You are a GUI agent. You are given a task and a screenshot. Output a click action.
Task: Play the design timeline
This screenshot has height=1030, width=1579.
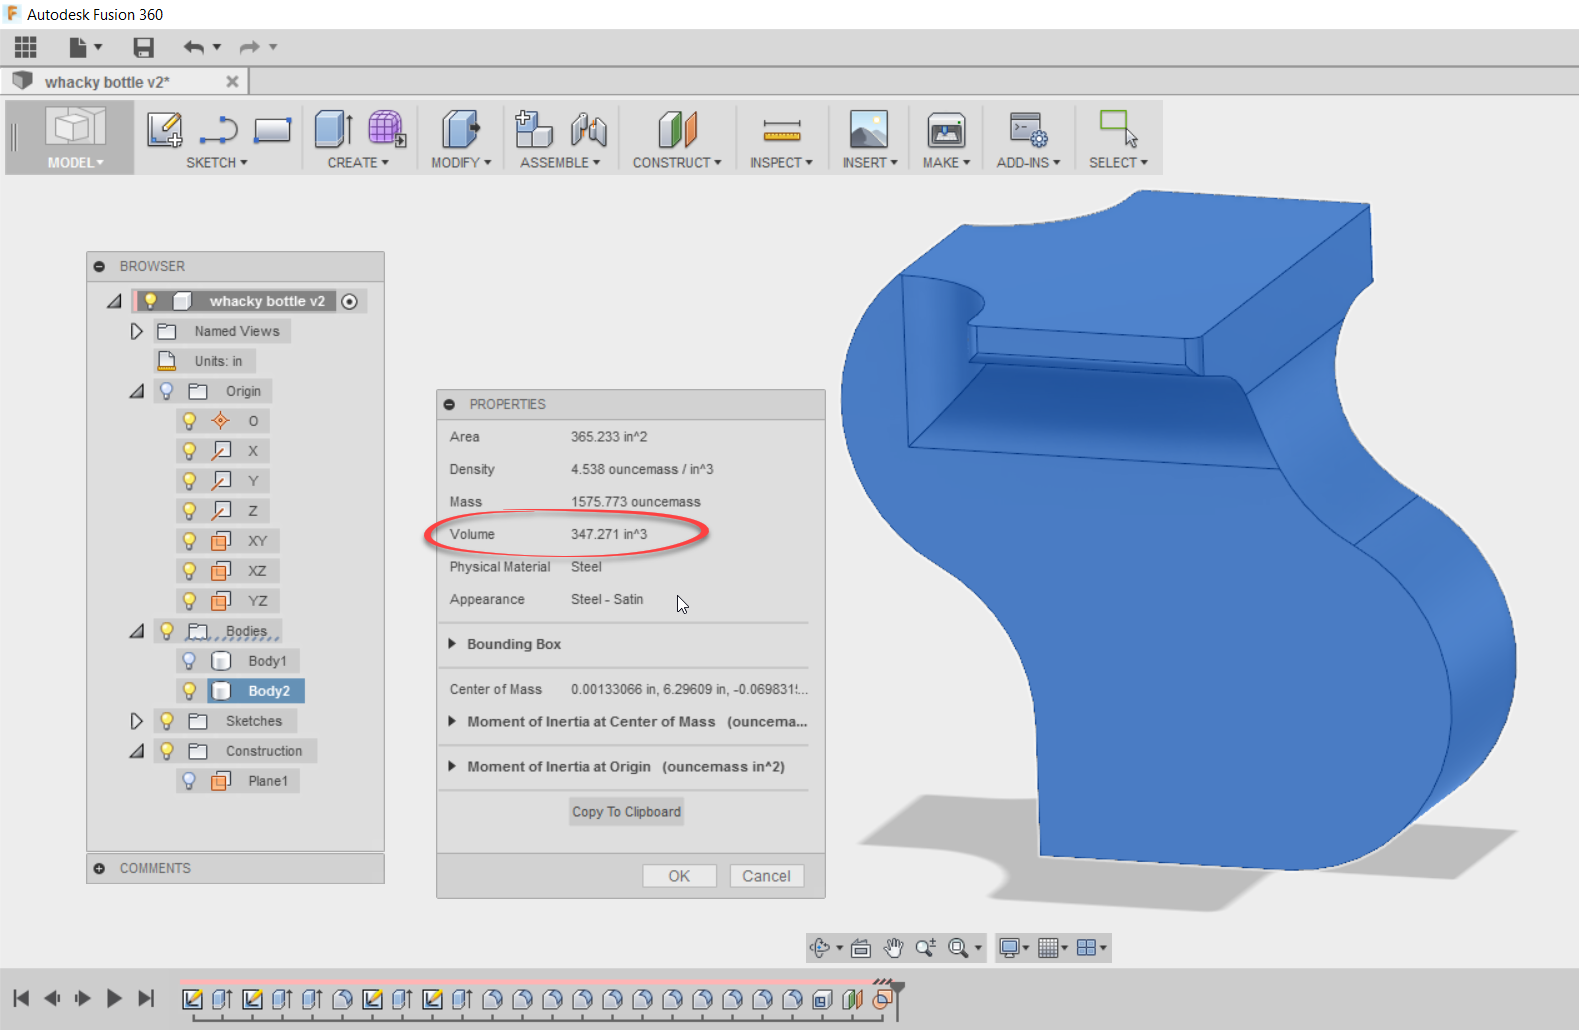tap(114, 998)
